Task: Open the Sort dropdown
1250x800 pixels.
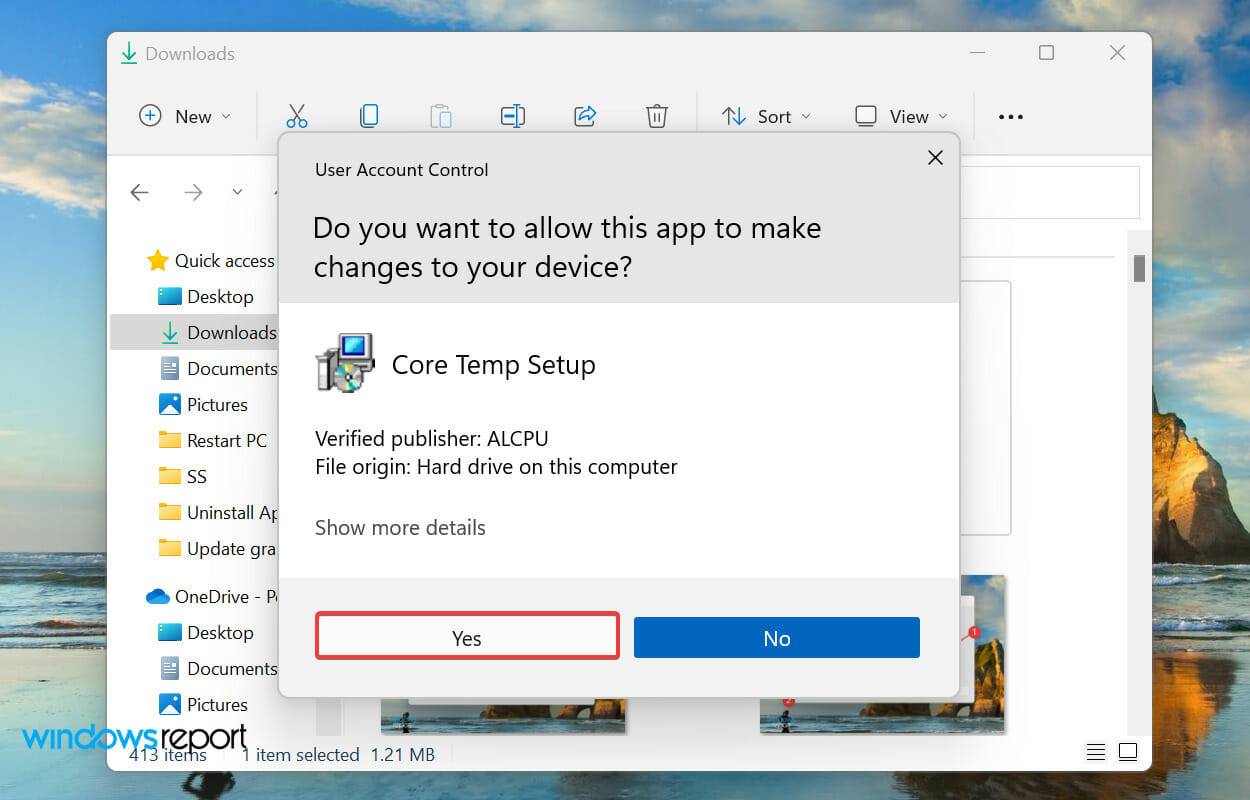Action: [x=766, y=116]
